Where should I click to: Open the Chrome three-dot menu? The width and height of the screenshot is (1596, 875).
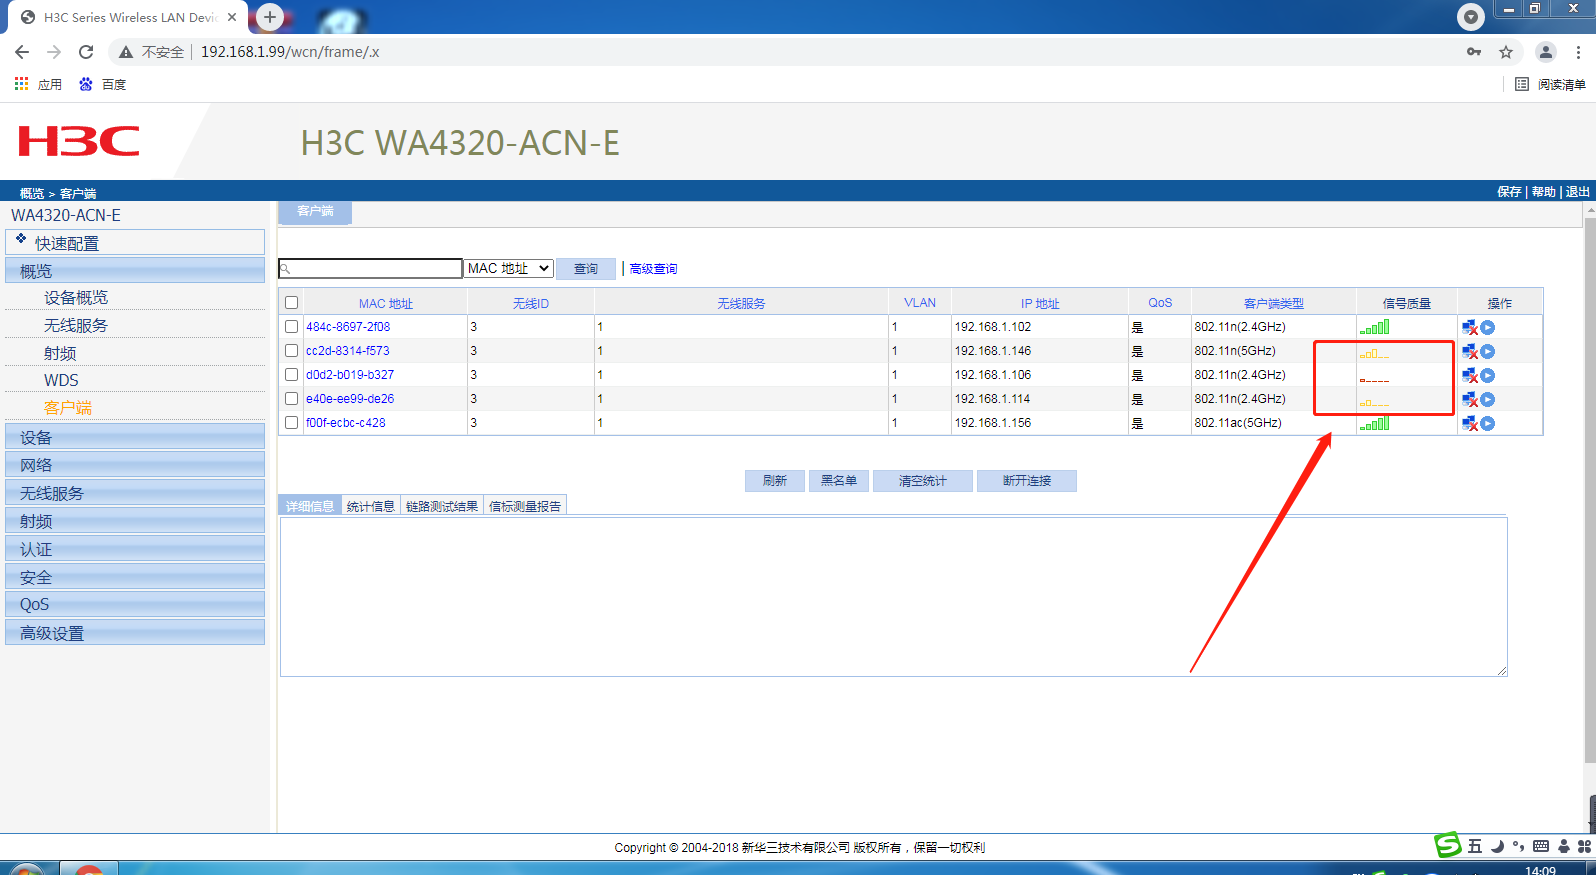(1578, 52)
